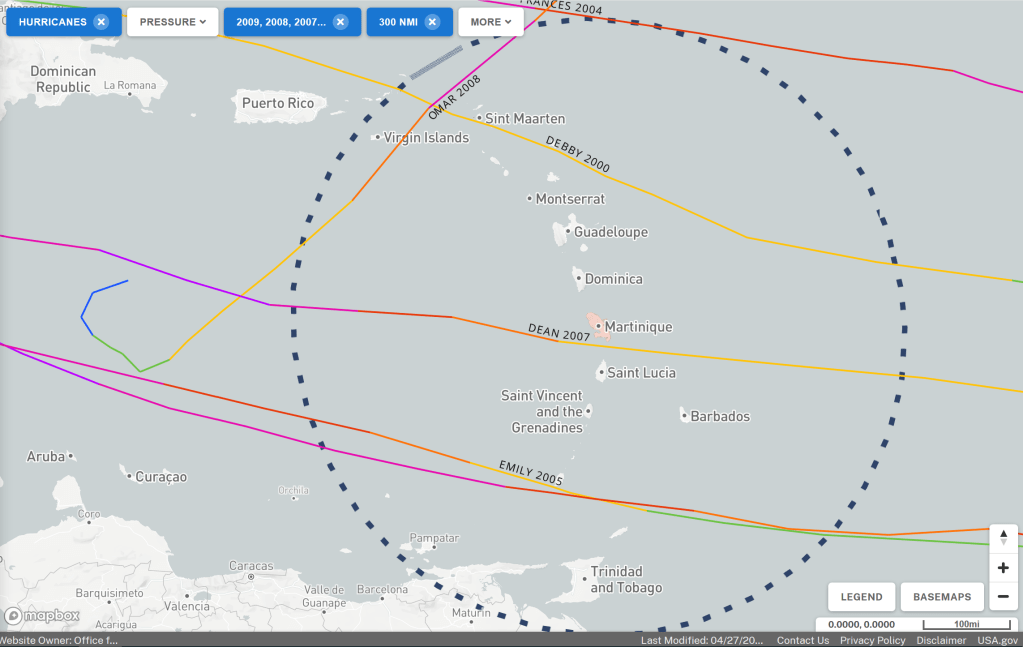
Task: Open the BASEMAPS selector
Action: click(x=941, y=597)
